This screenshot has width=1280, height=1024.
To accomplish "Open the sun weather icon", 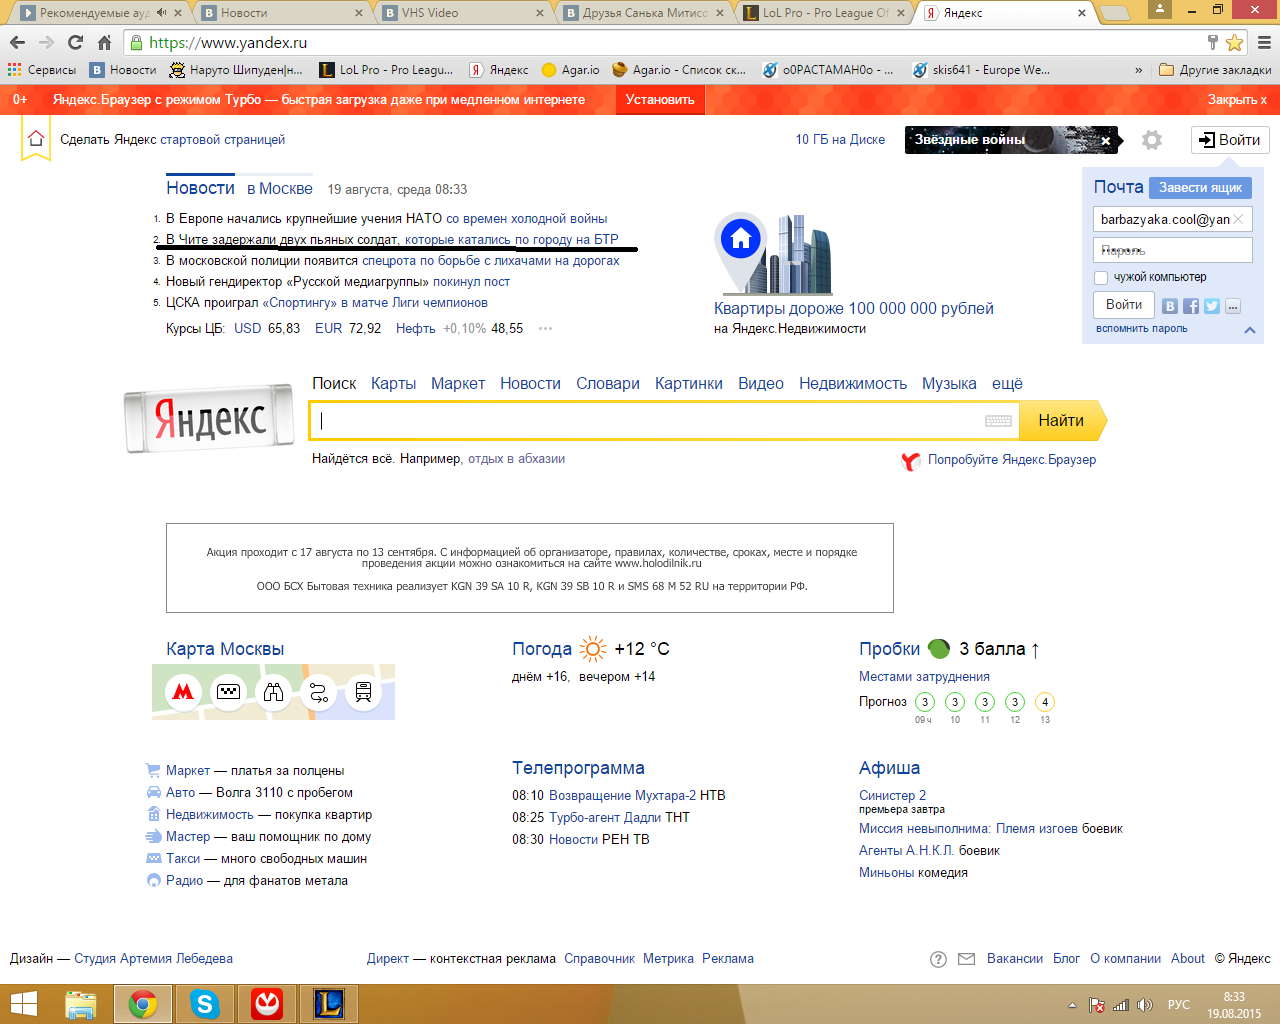I will pyautogui.click(x=593, y=649).
